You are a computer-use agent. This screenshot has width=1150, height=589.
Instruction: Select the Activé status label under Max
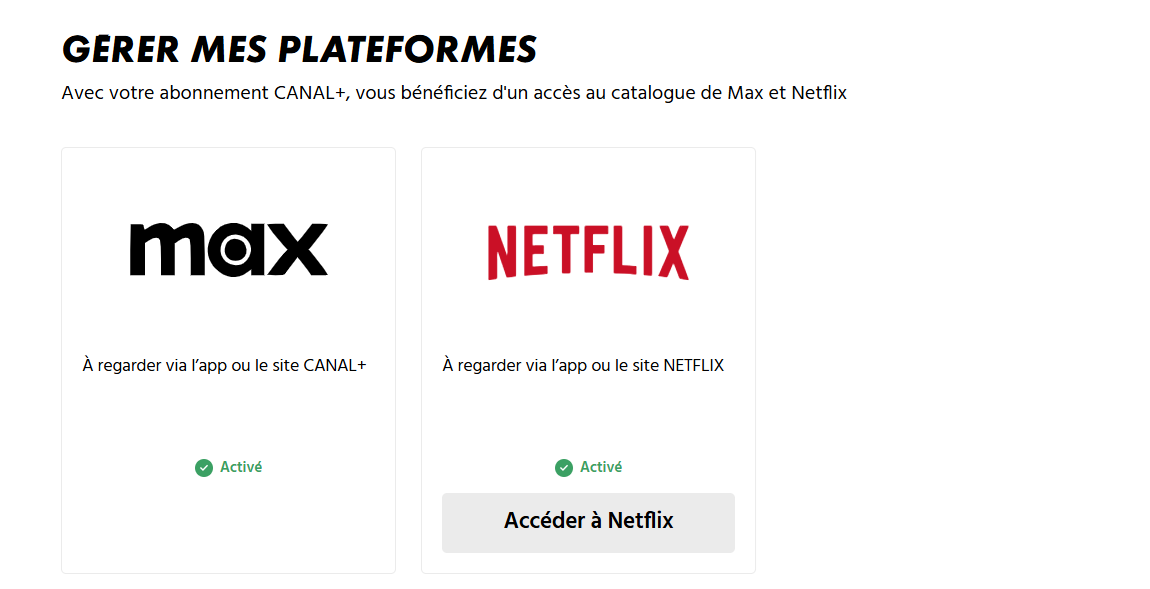(241, 467)
